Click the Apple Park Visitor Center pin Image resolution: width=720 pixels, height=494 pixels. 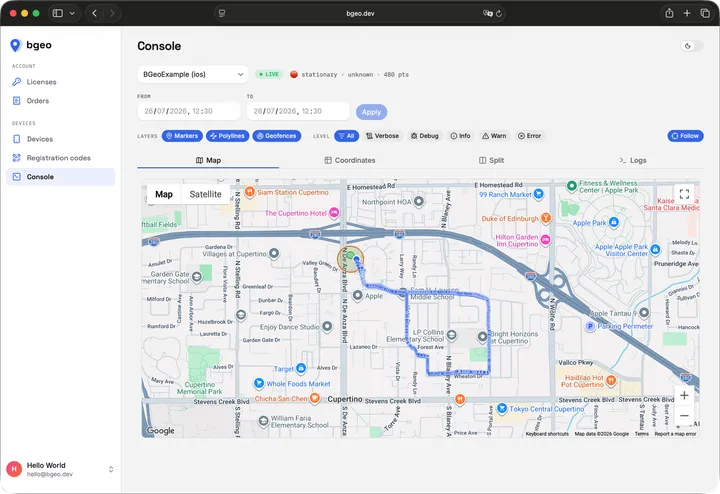coord(655,249)
